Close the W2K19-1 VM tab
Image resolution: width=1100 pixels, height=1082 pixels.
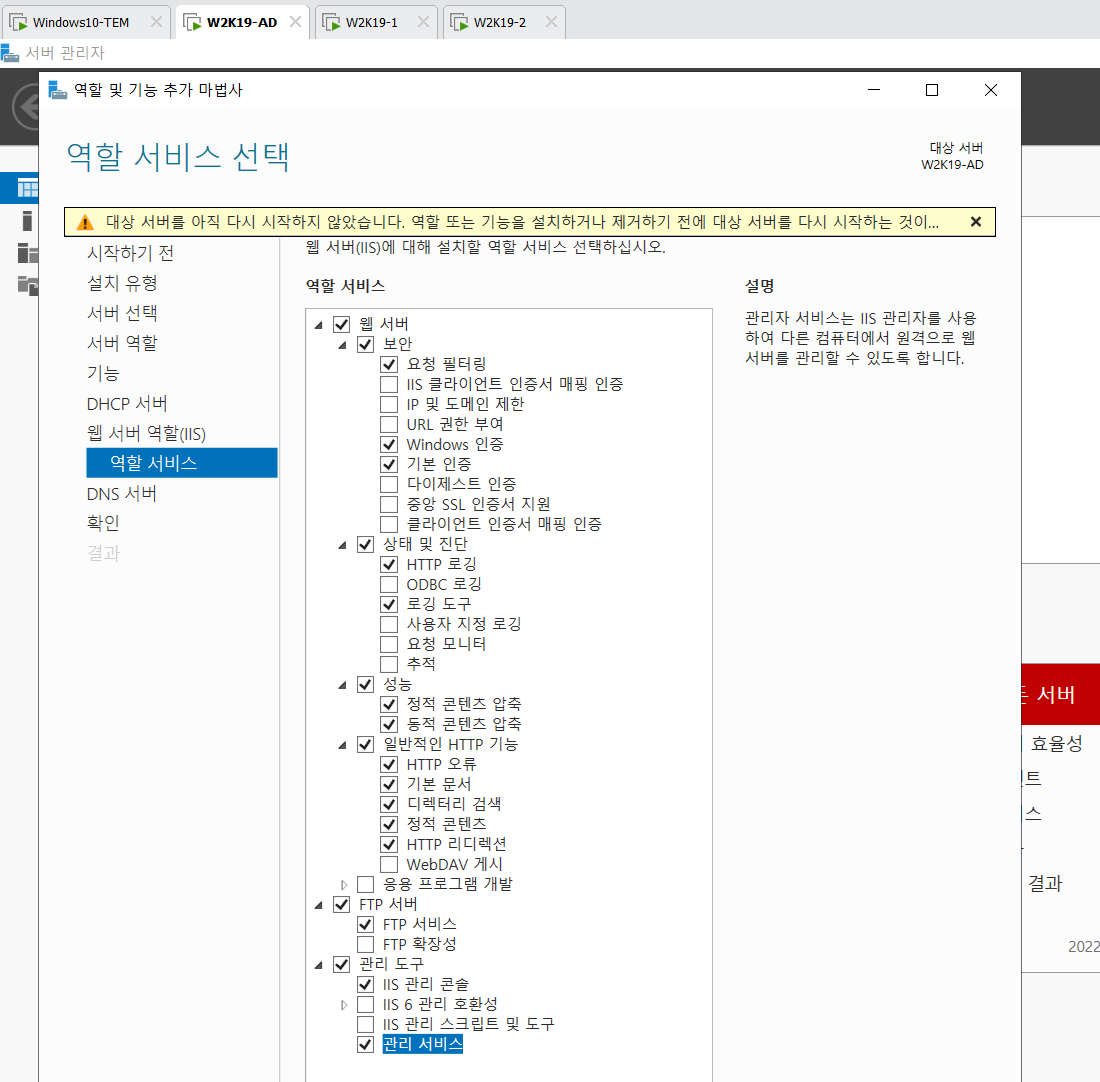(x=423, y=22)
